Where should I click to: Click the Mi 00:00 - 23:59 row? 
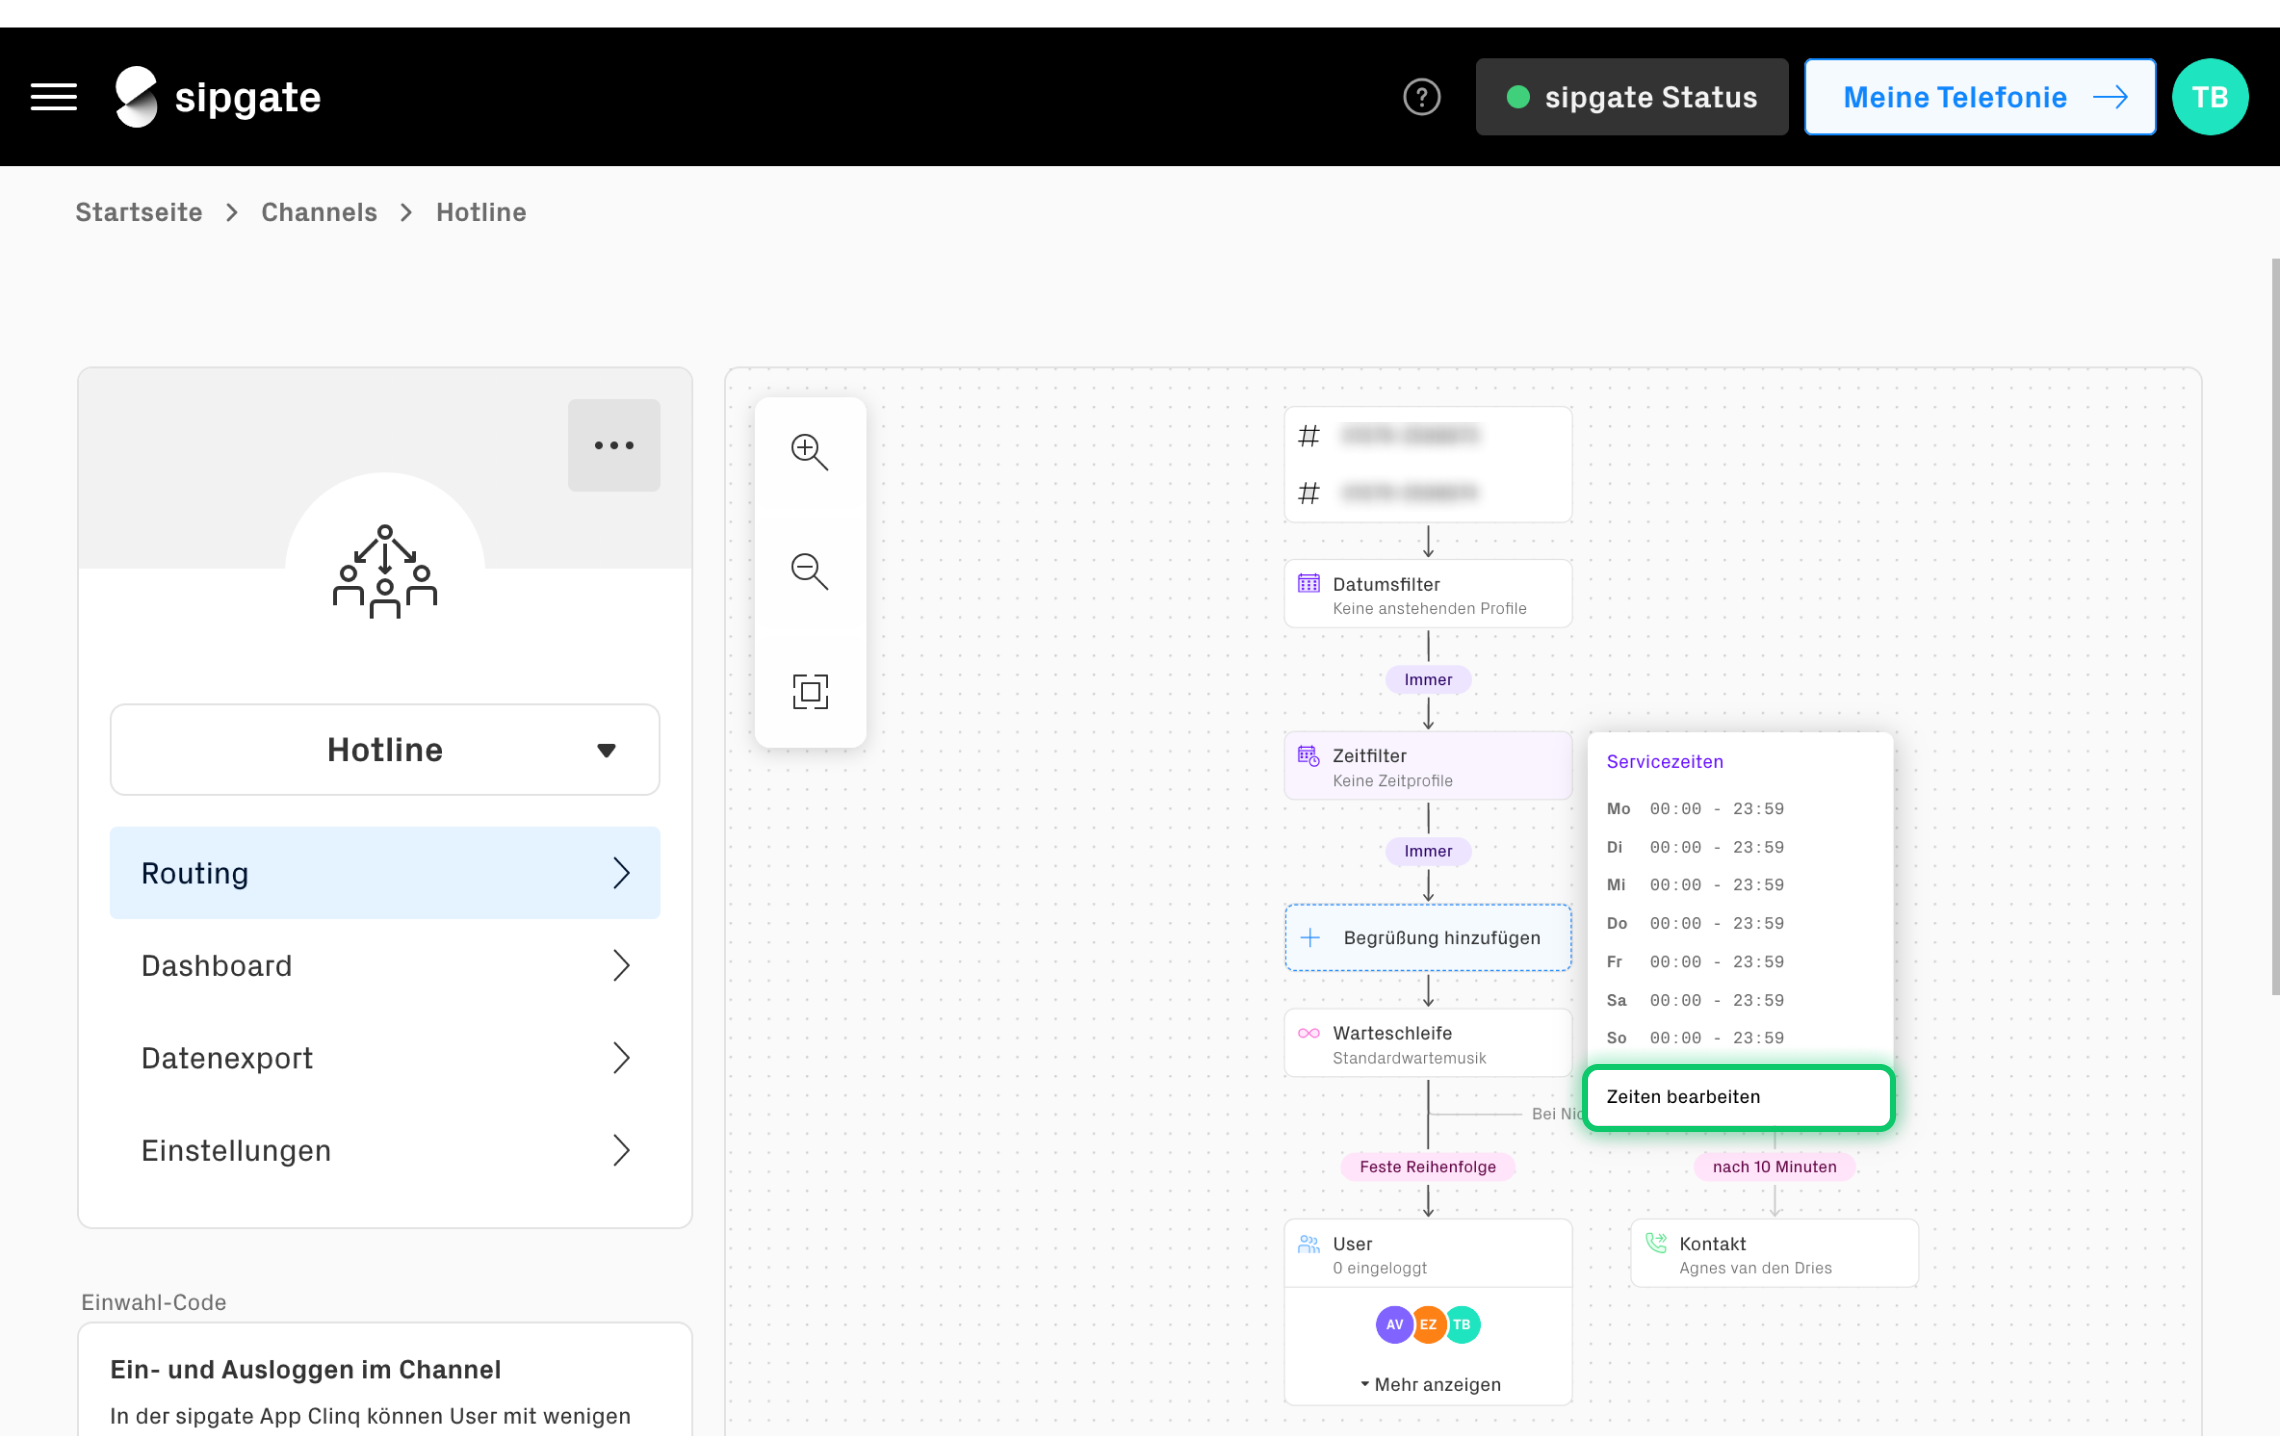pyautogui.click(x=1695, y=885)
